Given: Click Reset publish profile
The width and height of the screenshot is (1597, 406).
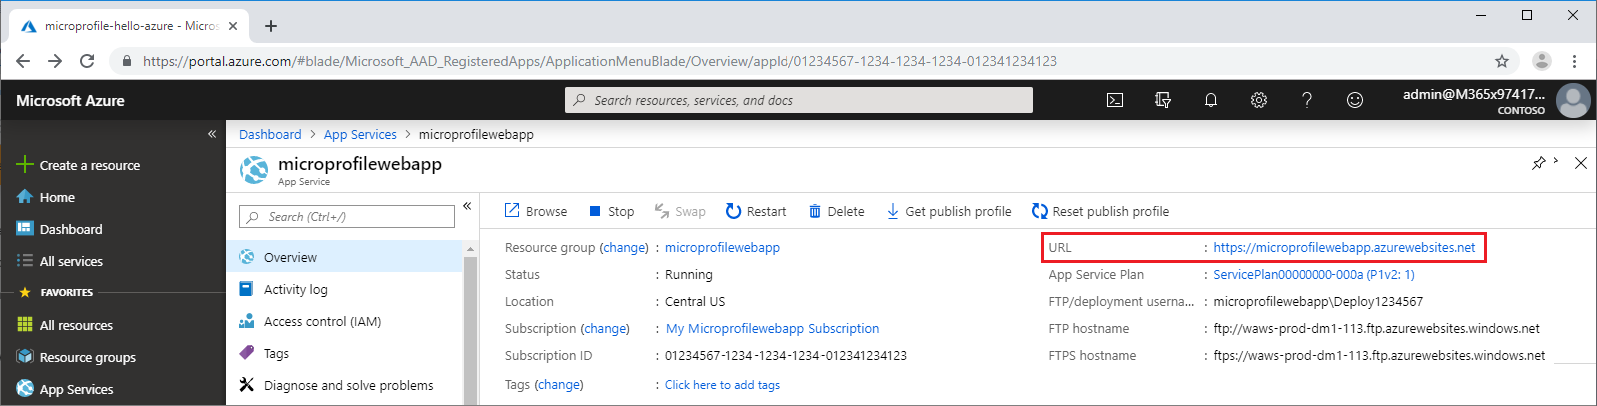Looking at the screenshot, I should click(1101, 211).
